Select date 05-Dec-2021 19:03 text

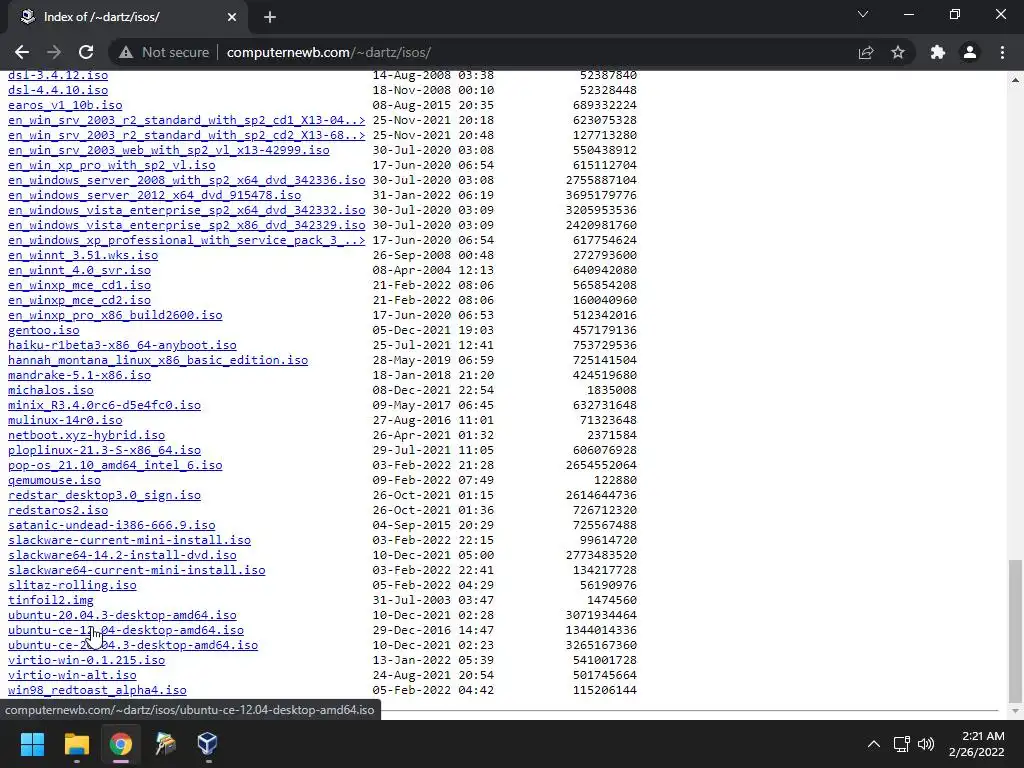(433, 330)
